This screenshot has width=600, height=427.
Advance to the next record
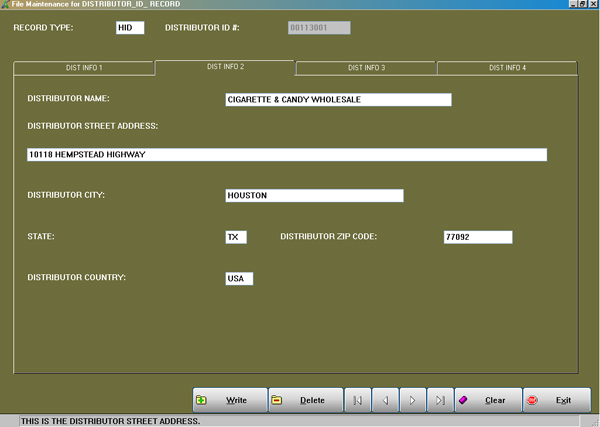412,400
